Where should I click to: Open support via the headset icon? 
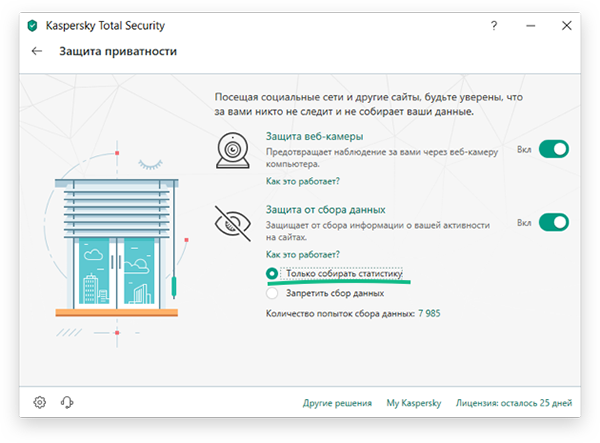pos(67,402)
